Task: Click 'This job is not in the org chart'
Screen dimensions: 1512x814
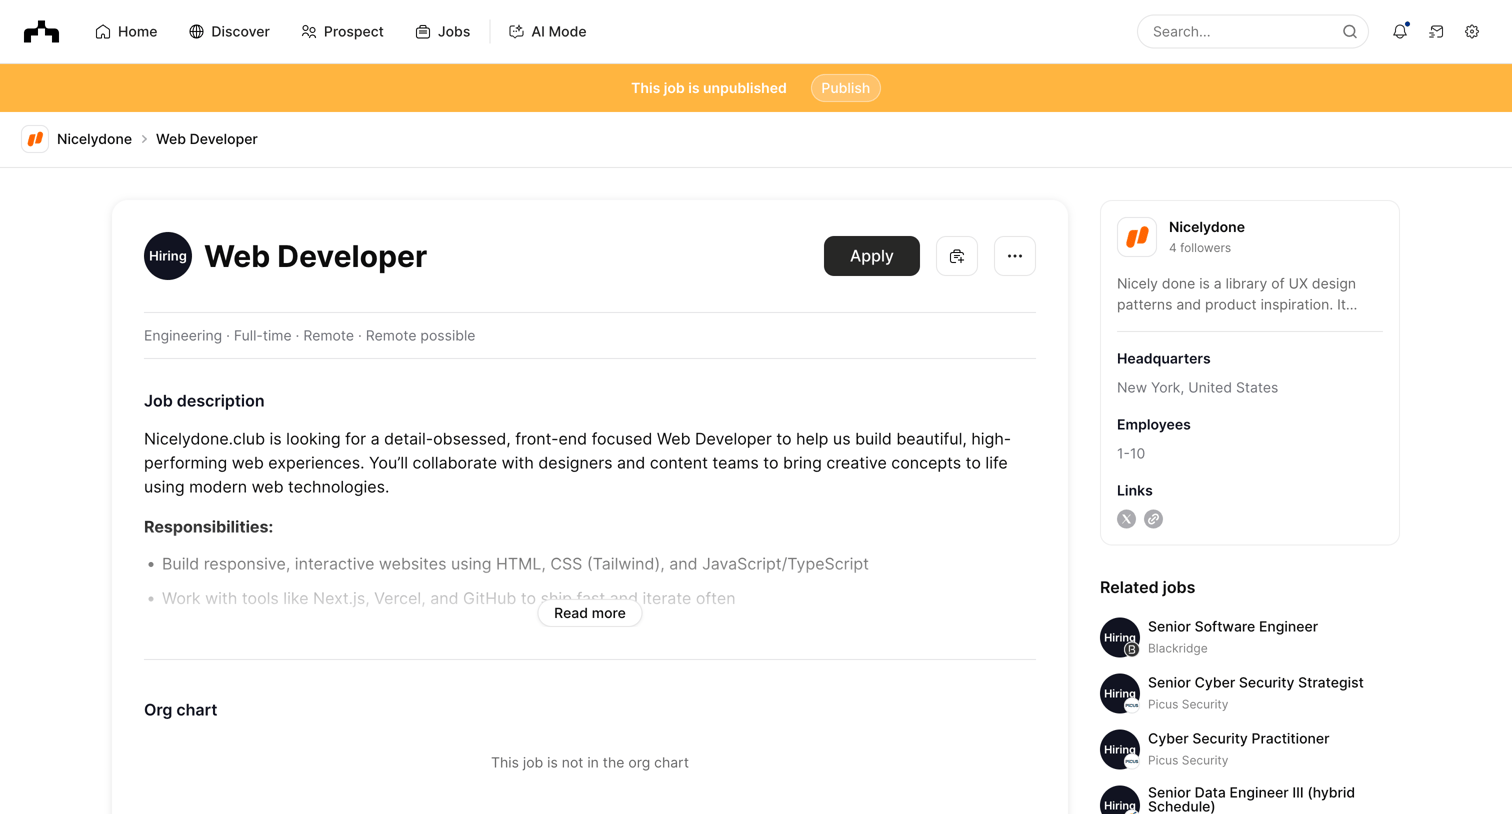Action: (590, 763)
